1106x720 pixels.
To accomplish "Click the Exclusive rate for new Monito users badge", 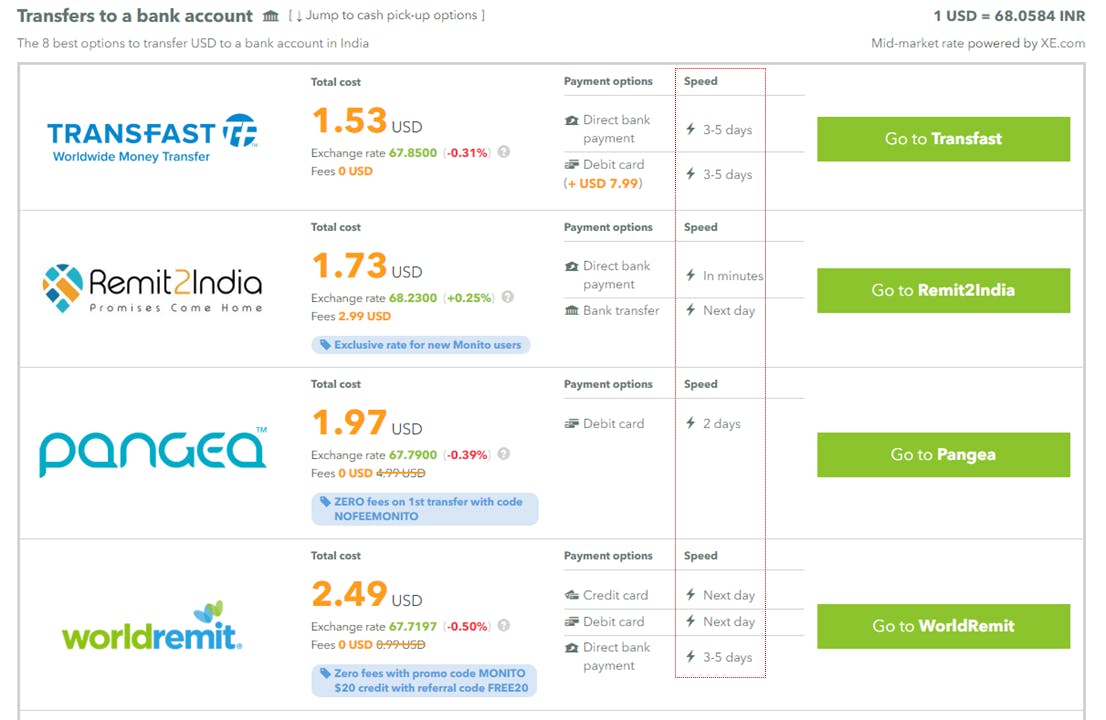I will pos(420,344).
